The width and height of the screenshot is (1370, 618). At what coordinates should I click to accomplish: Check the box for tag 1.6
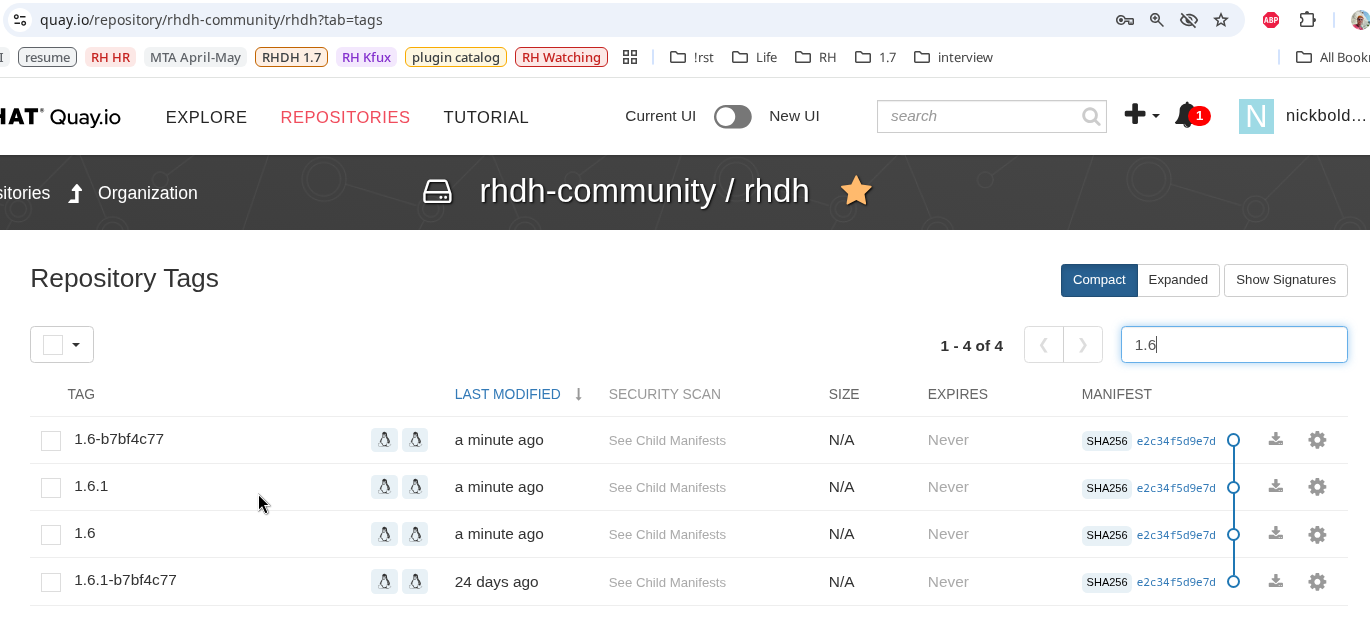pyautogui.click(x=51, y=535)
